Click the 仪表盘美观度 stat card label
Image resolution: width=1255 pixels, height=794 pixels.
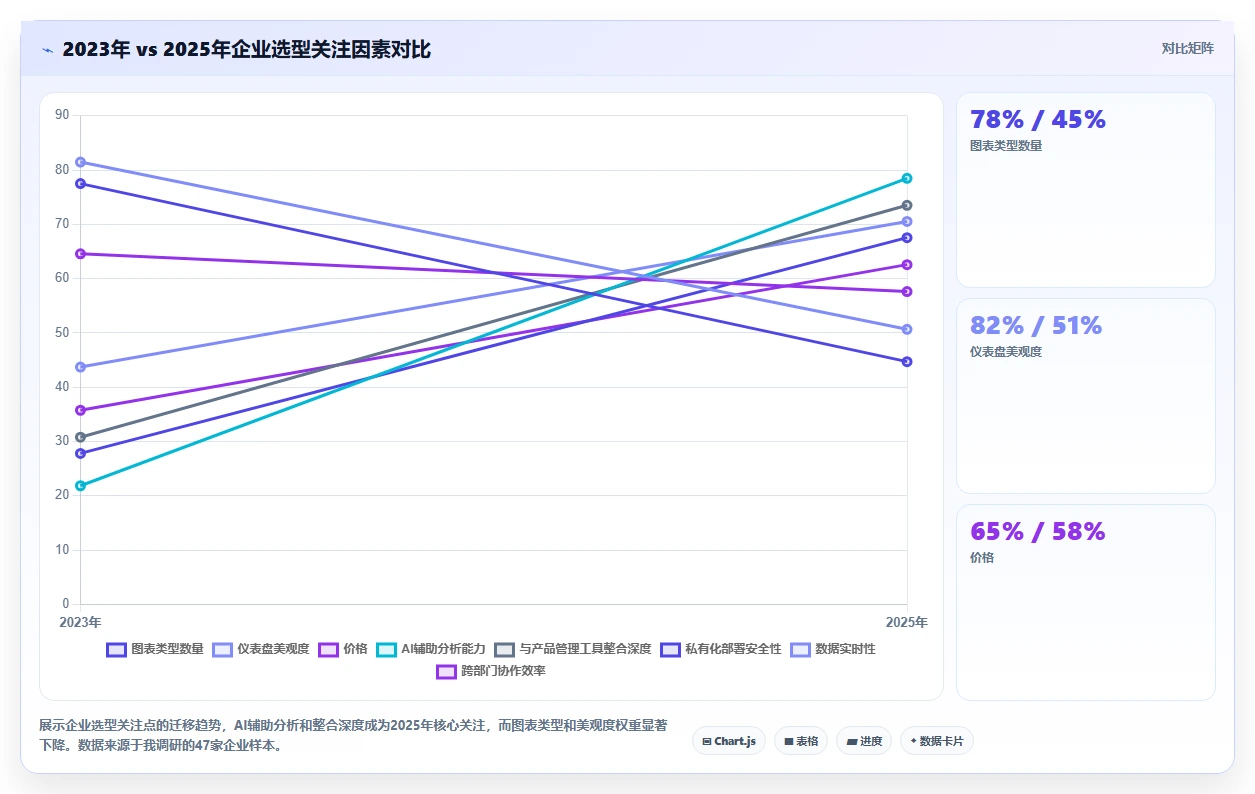[1006, 352]
